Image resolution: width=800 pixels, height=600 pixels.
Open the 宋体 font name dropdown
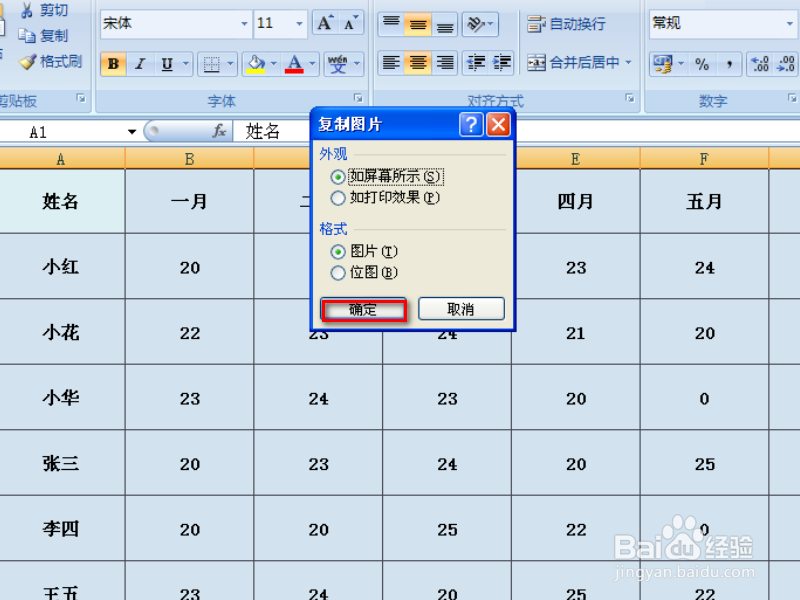(x=243, y=22)
